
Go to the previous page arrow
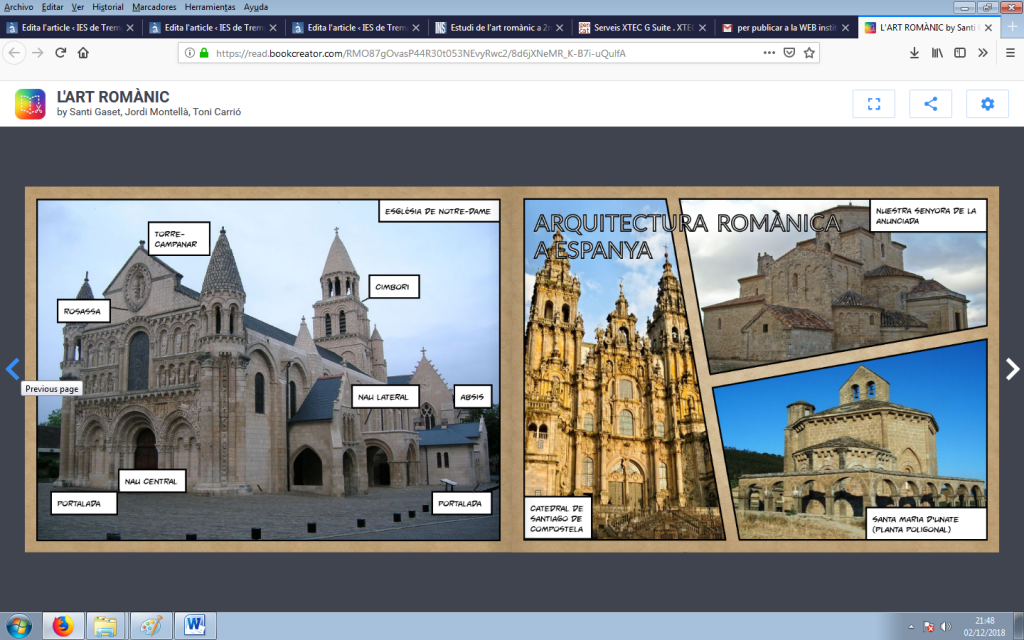click(12, 369)
